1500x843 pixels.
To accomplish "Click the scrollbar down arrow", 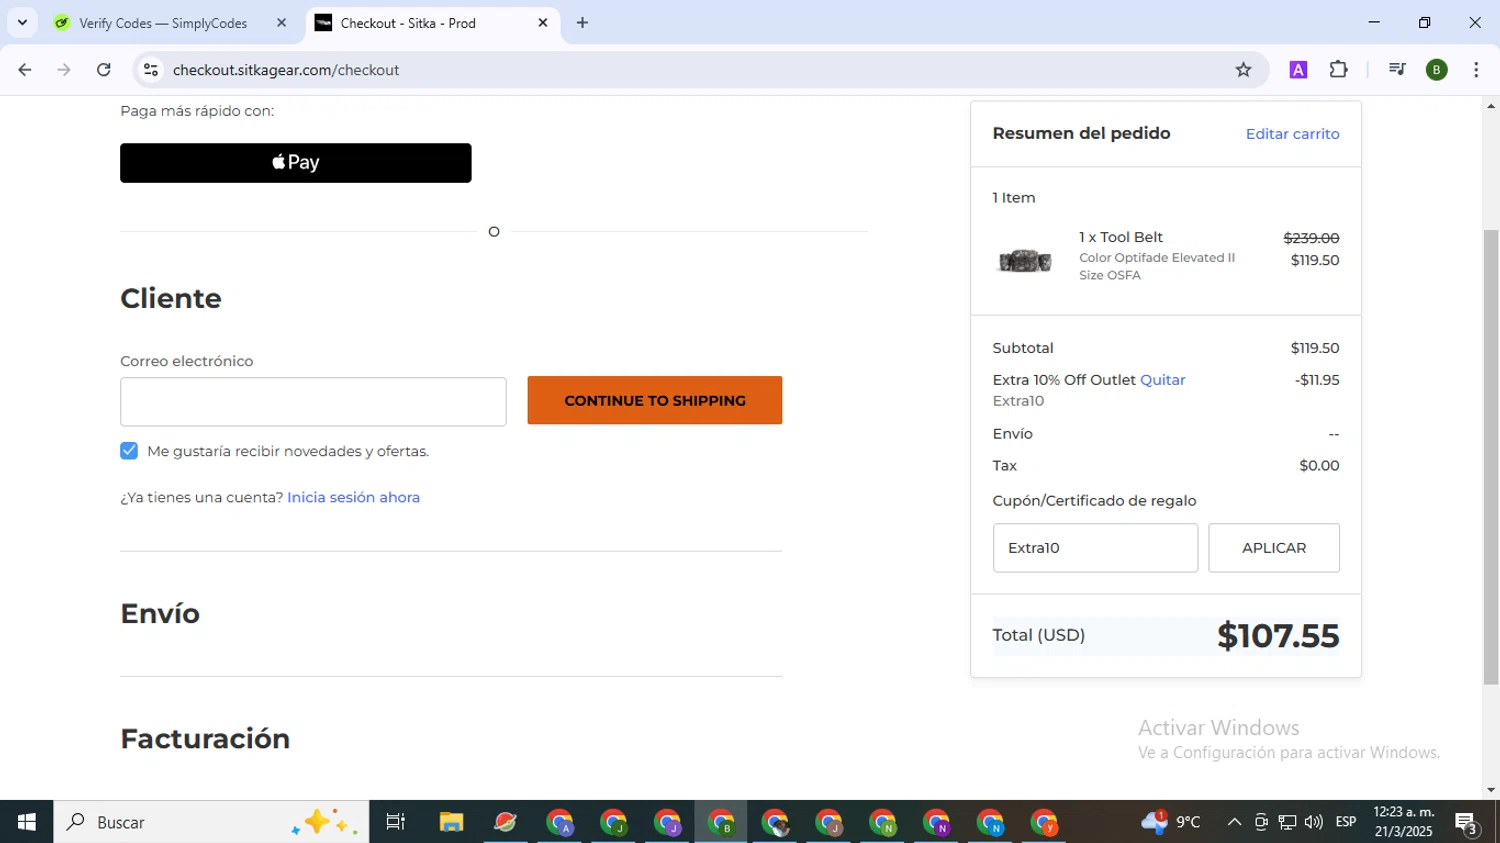I will [1491, 790].
